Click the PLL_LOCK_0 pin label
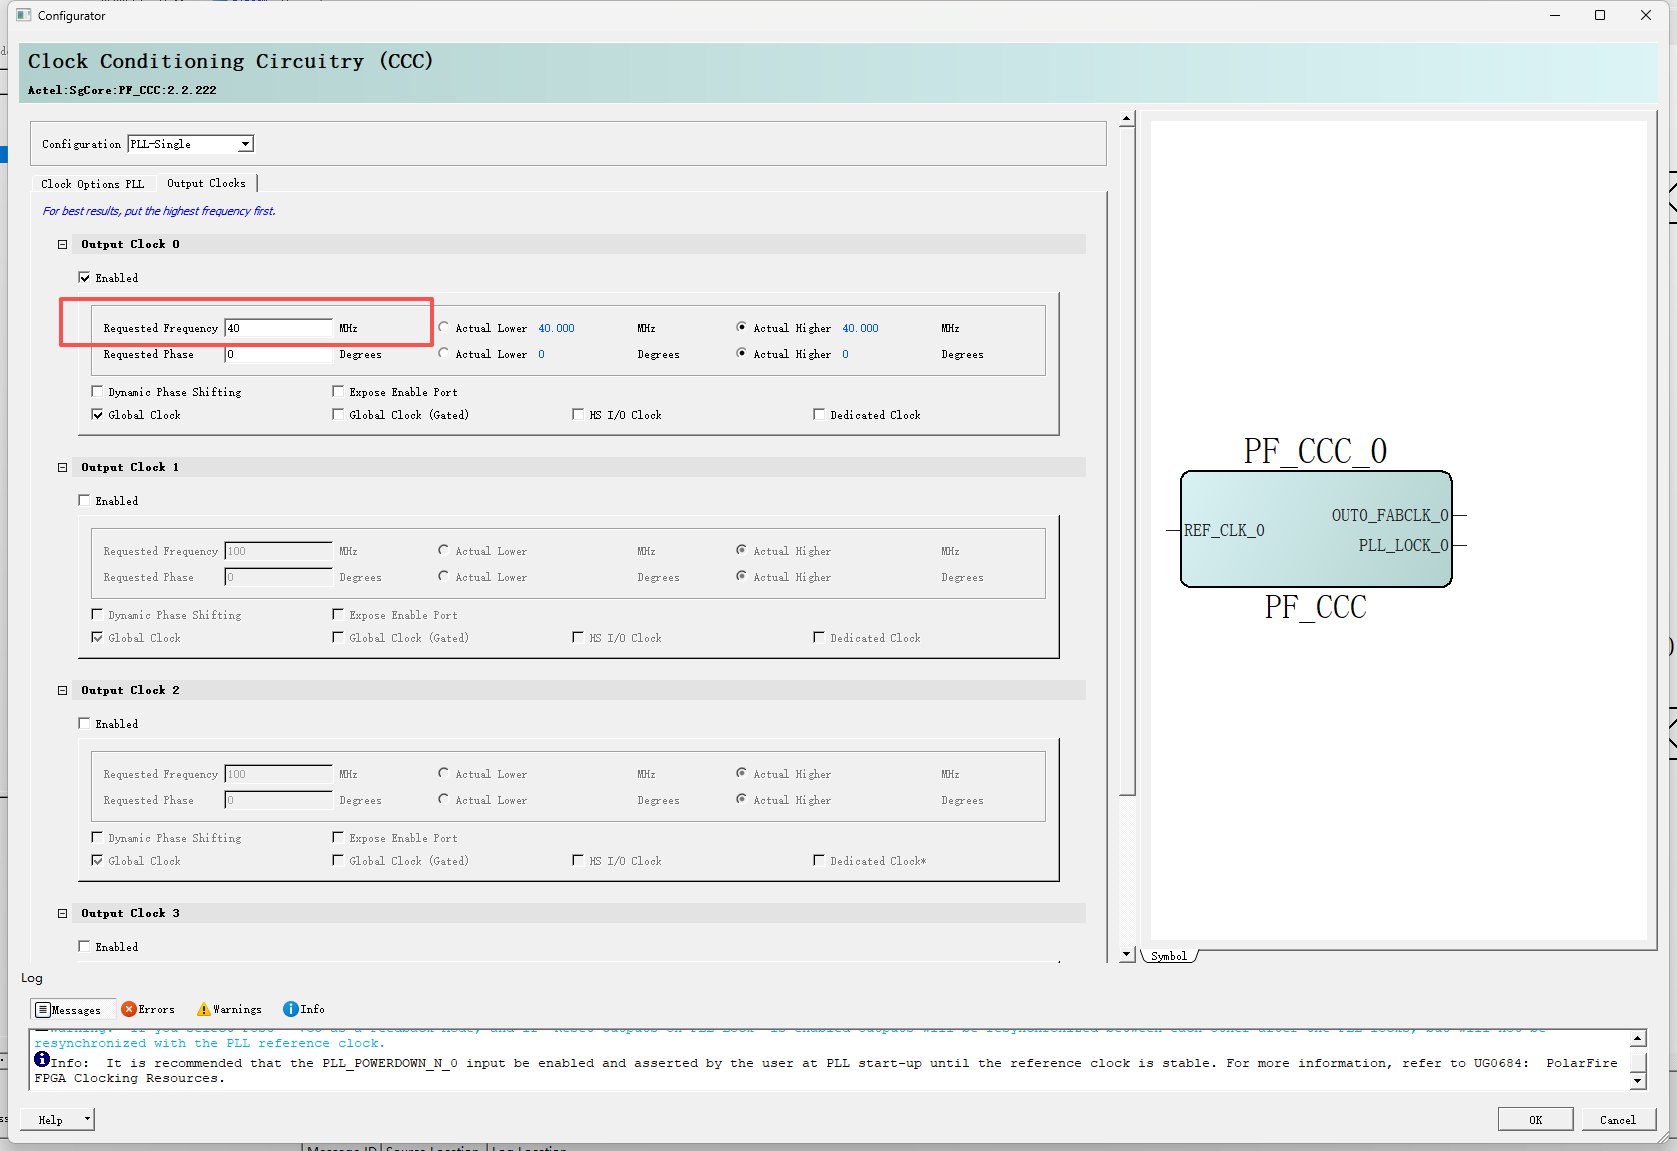Screen dimensions: 1677x1151 [x=1403, y=545]
